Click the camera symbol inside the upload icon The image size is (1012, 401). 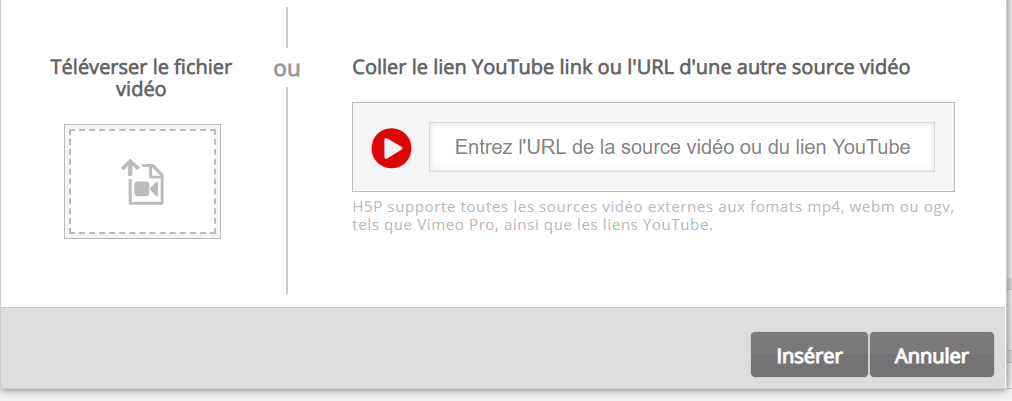pyautogui.click(x=147, y=189)
